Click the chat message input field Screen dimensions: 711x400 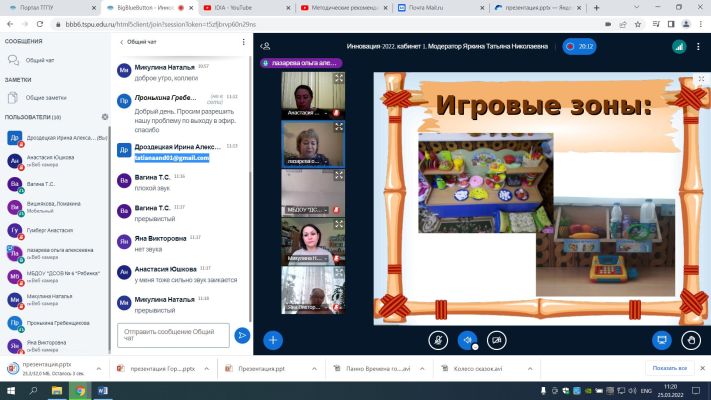(x=173, y=335)
